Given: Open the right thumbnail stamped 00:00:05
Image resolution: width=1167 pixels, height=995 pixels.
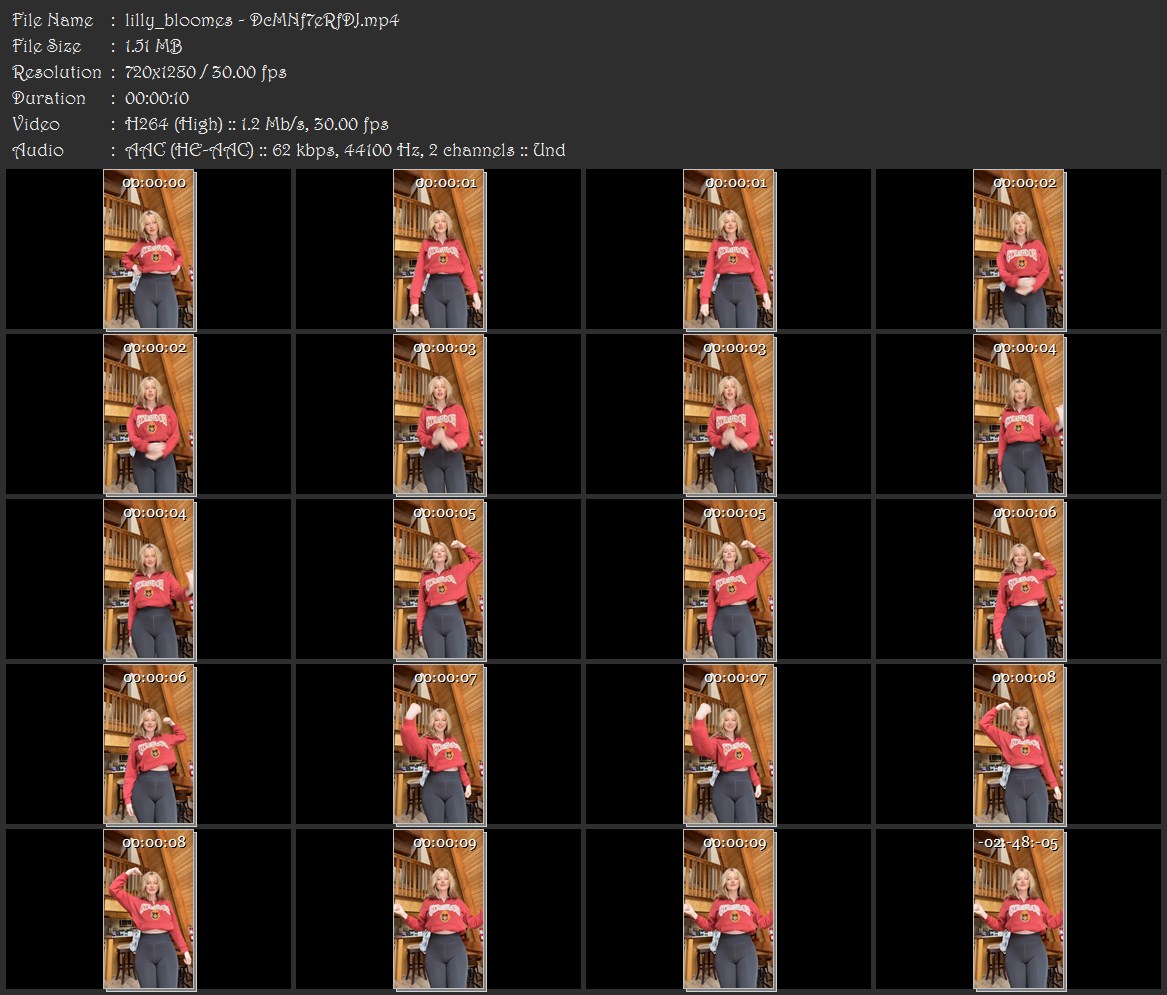Looking at the screenshot, I should [729, 580].
